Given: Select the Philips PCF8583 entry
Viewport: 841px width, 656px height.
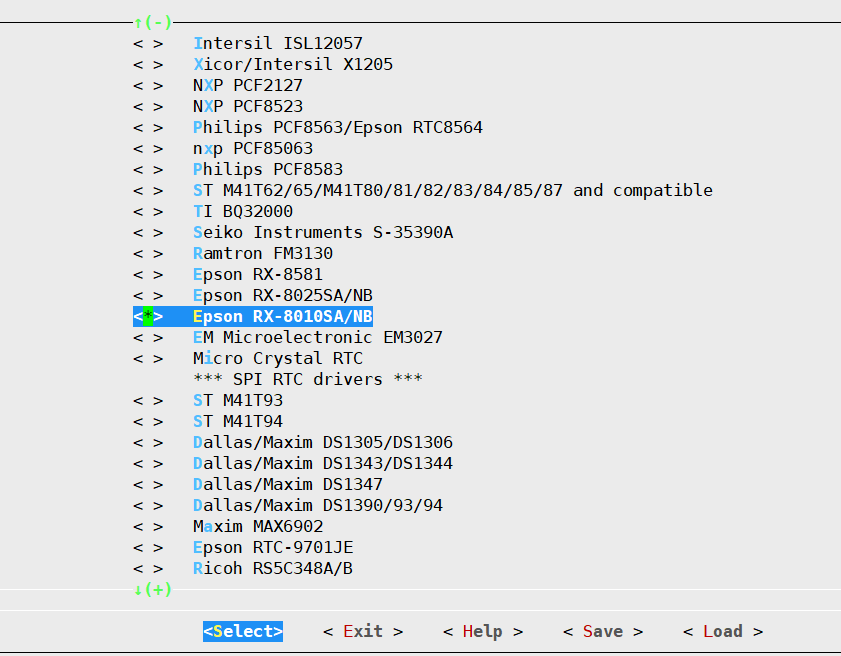Looking at the screenshot, I should (x=268, y=169).
